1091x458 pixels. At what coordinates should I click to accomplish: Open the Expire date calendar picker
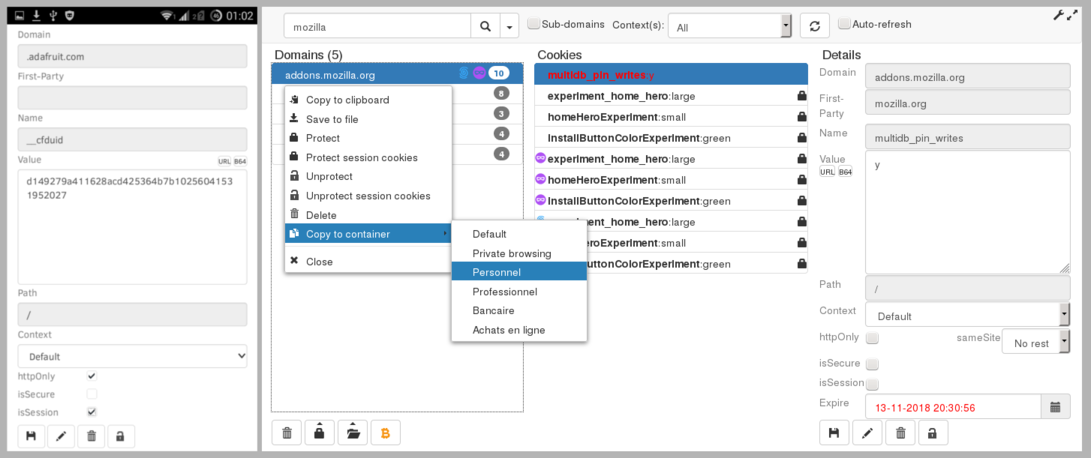point(1056,406)
